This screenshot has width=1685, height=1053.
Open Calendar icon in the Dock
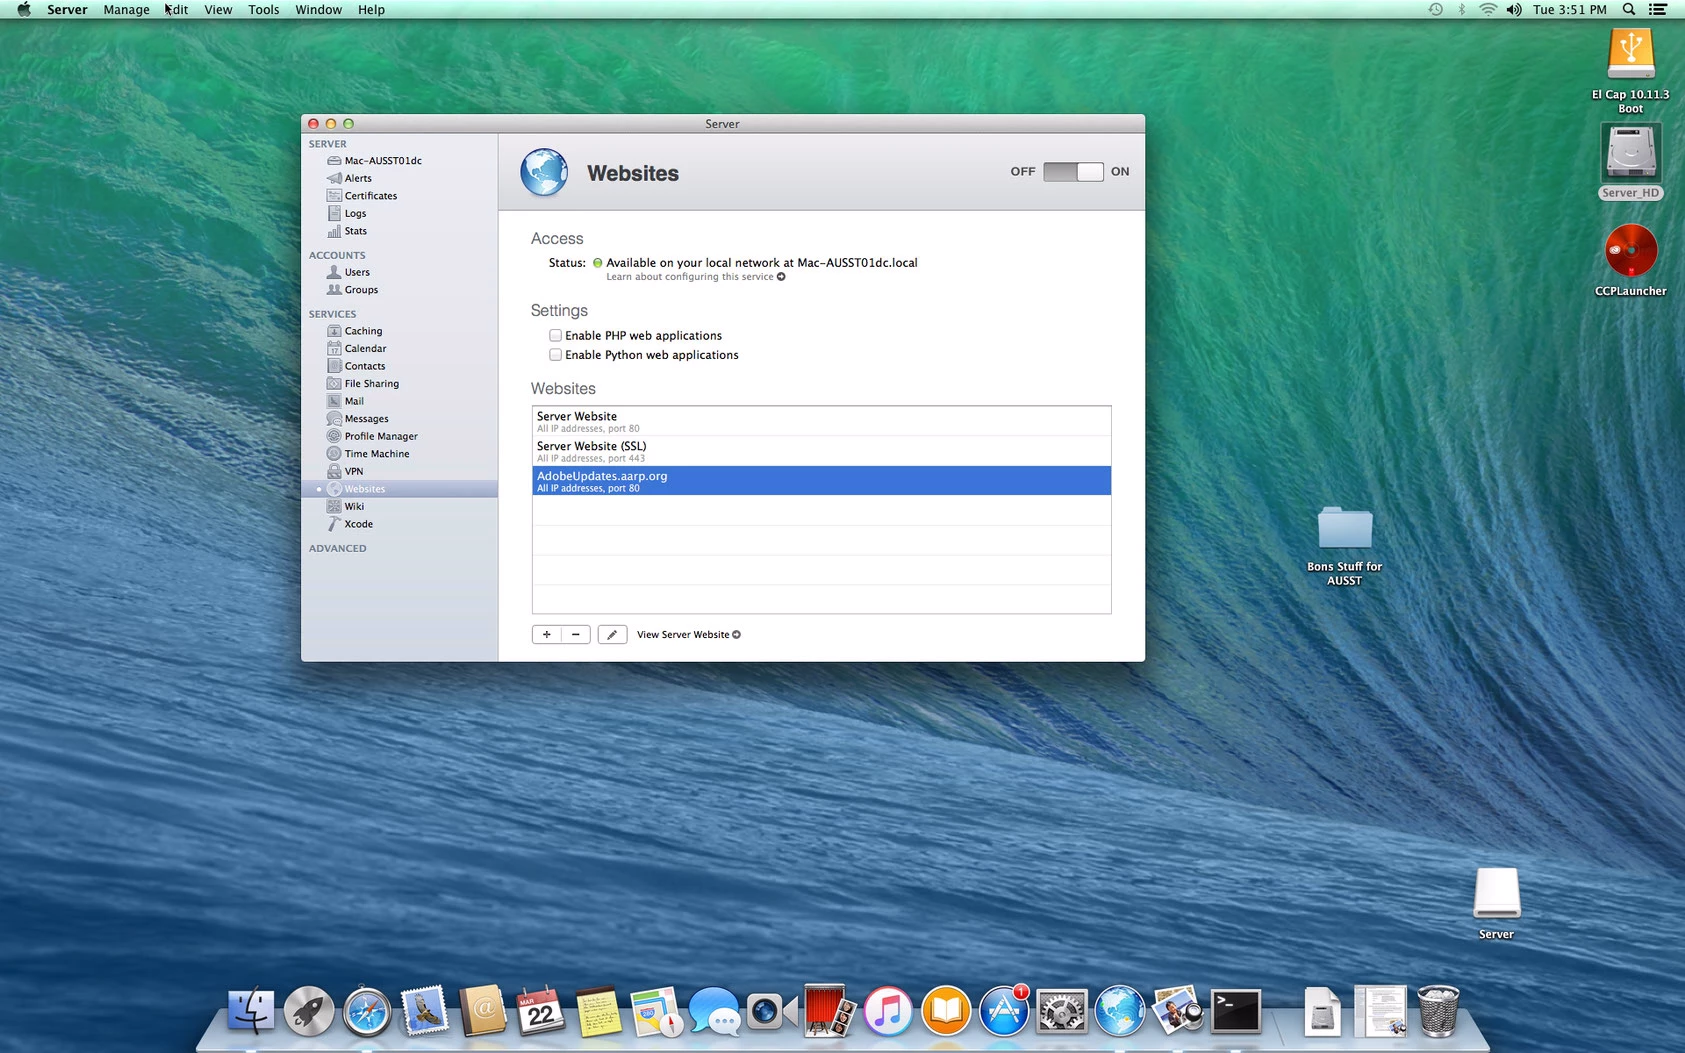(541, 1011)
